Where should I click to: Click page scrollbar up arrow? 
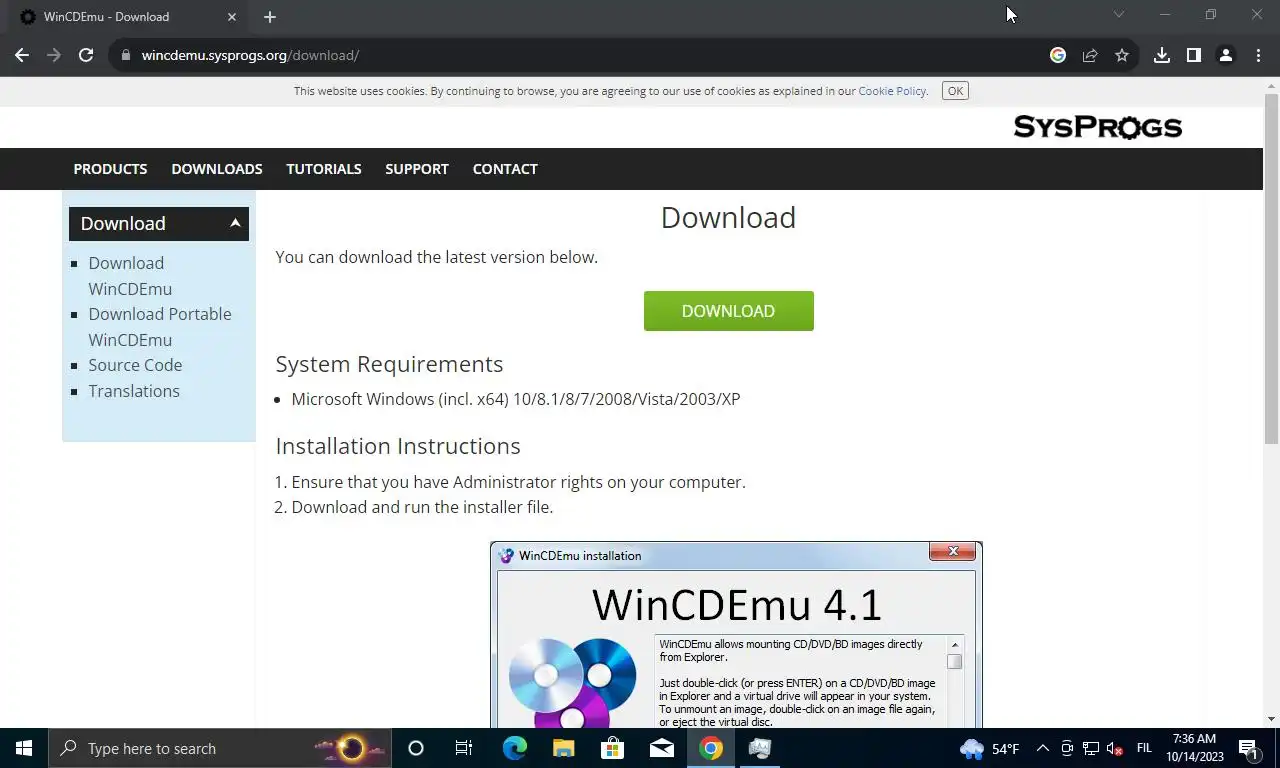pyautogui.click(x=1271, y=85)
